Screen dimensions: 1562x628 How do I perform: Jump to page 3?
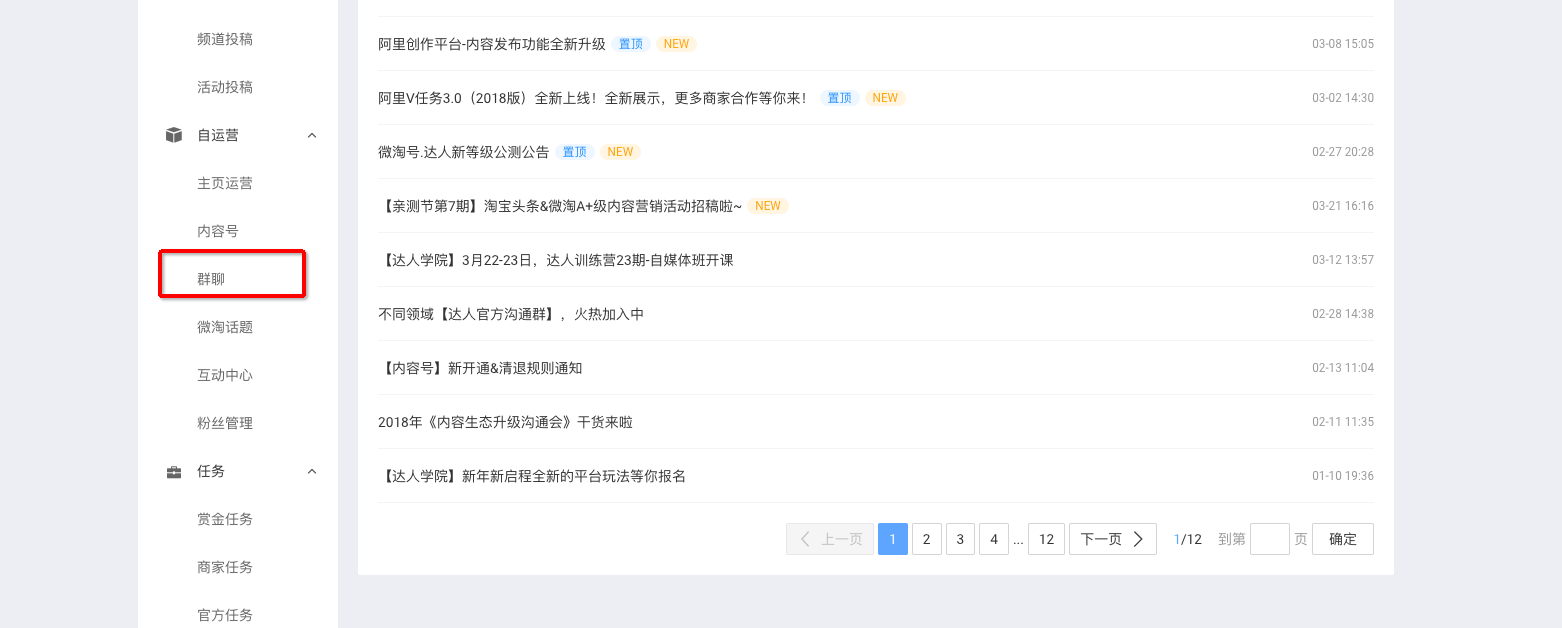(960, 539)
